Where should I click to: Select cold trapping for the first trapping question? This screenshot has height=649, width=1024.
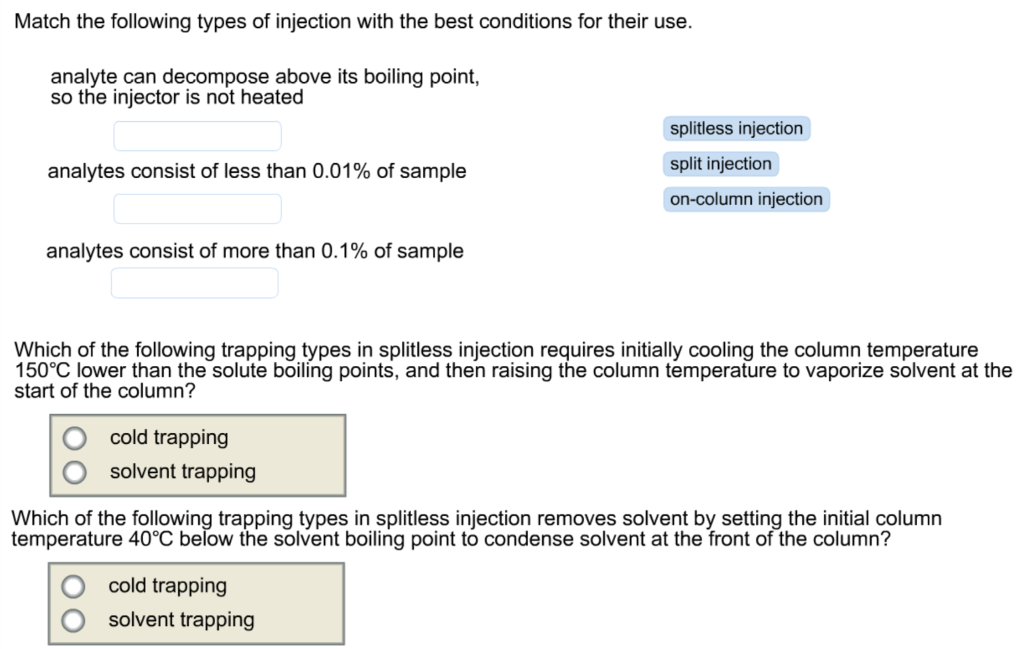pos(73,437)
